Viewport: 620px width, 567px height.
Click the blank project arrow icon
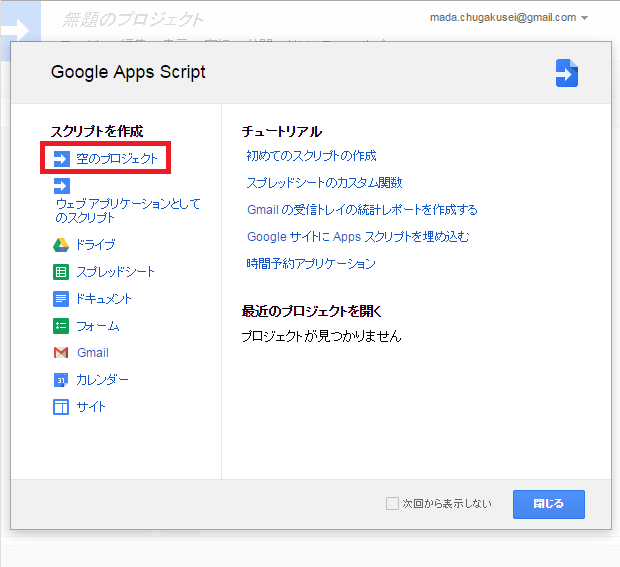(62, 159)
